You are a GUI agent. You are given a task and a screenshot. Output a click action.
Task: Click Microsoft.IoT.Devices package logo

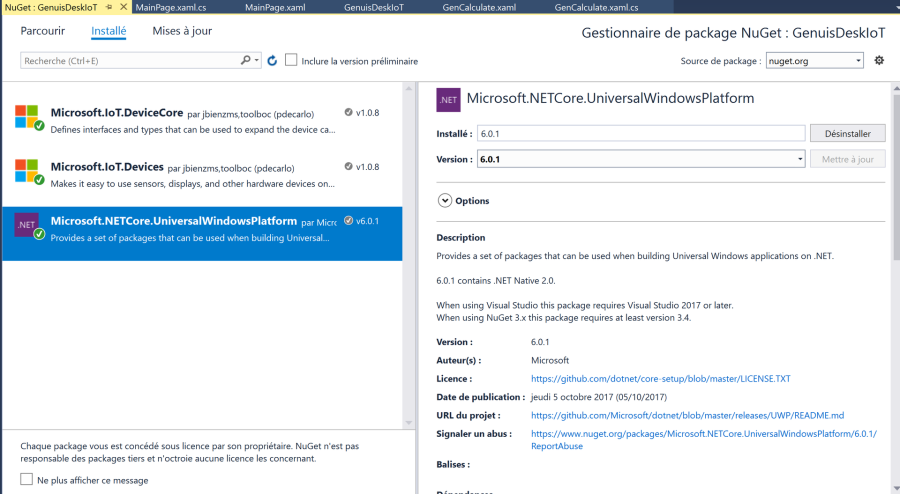[26, 170]
